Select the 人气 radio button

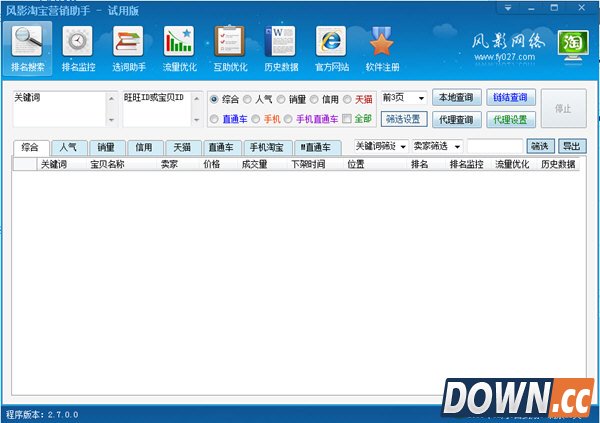[x=247, y=100]
